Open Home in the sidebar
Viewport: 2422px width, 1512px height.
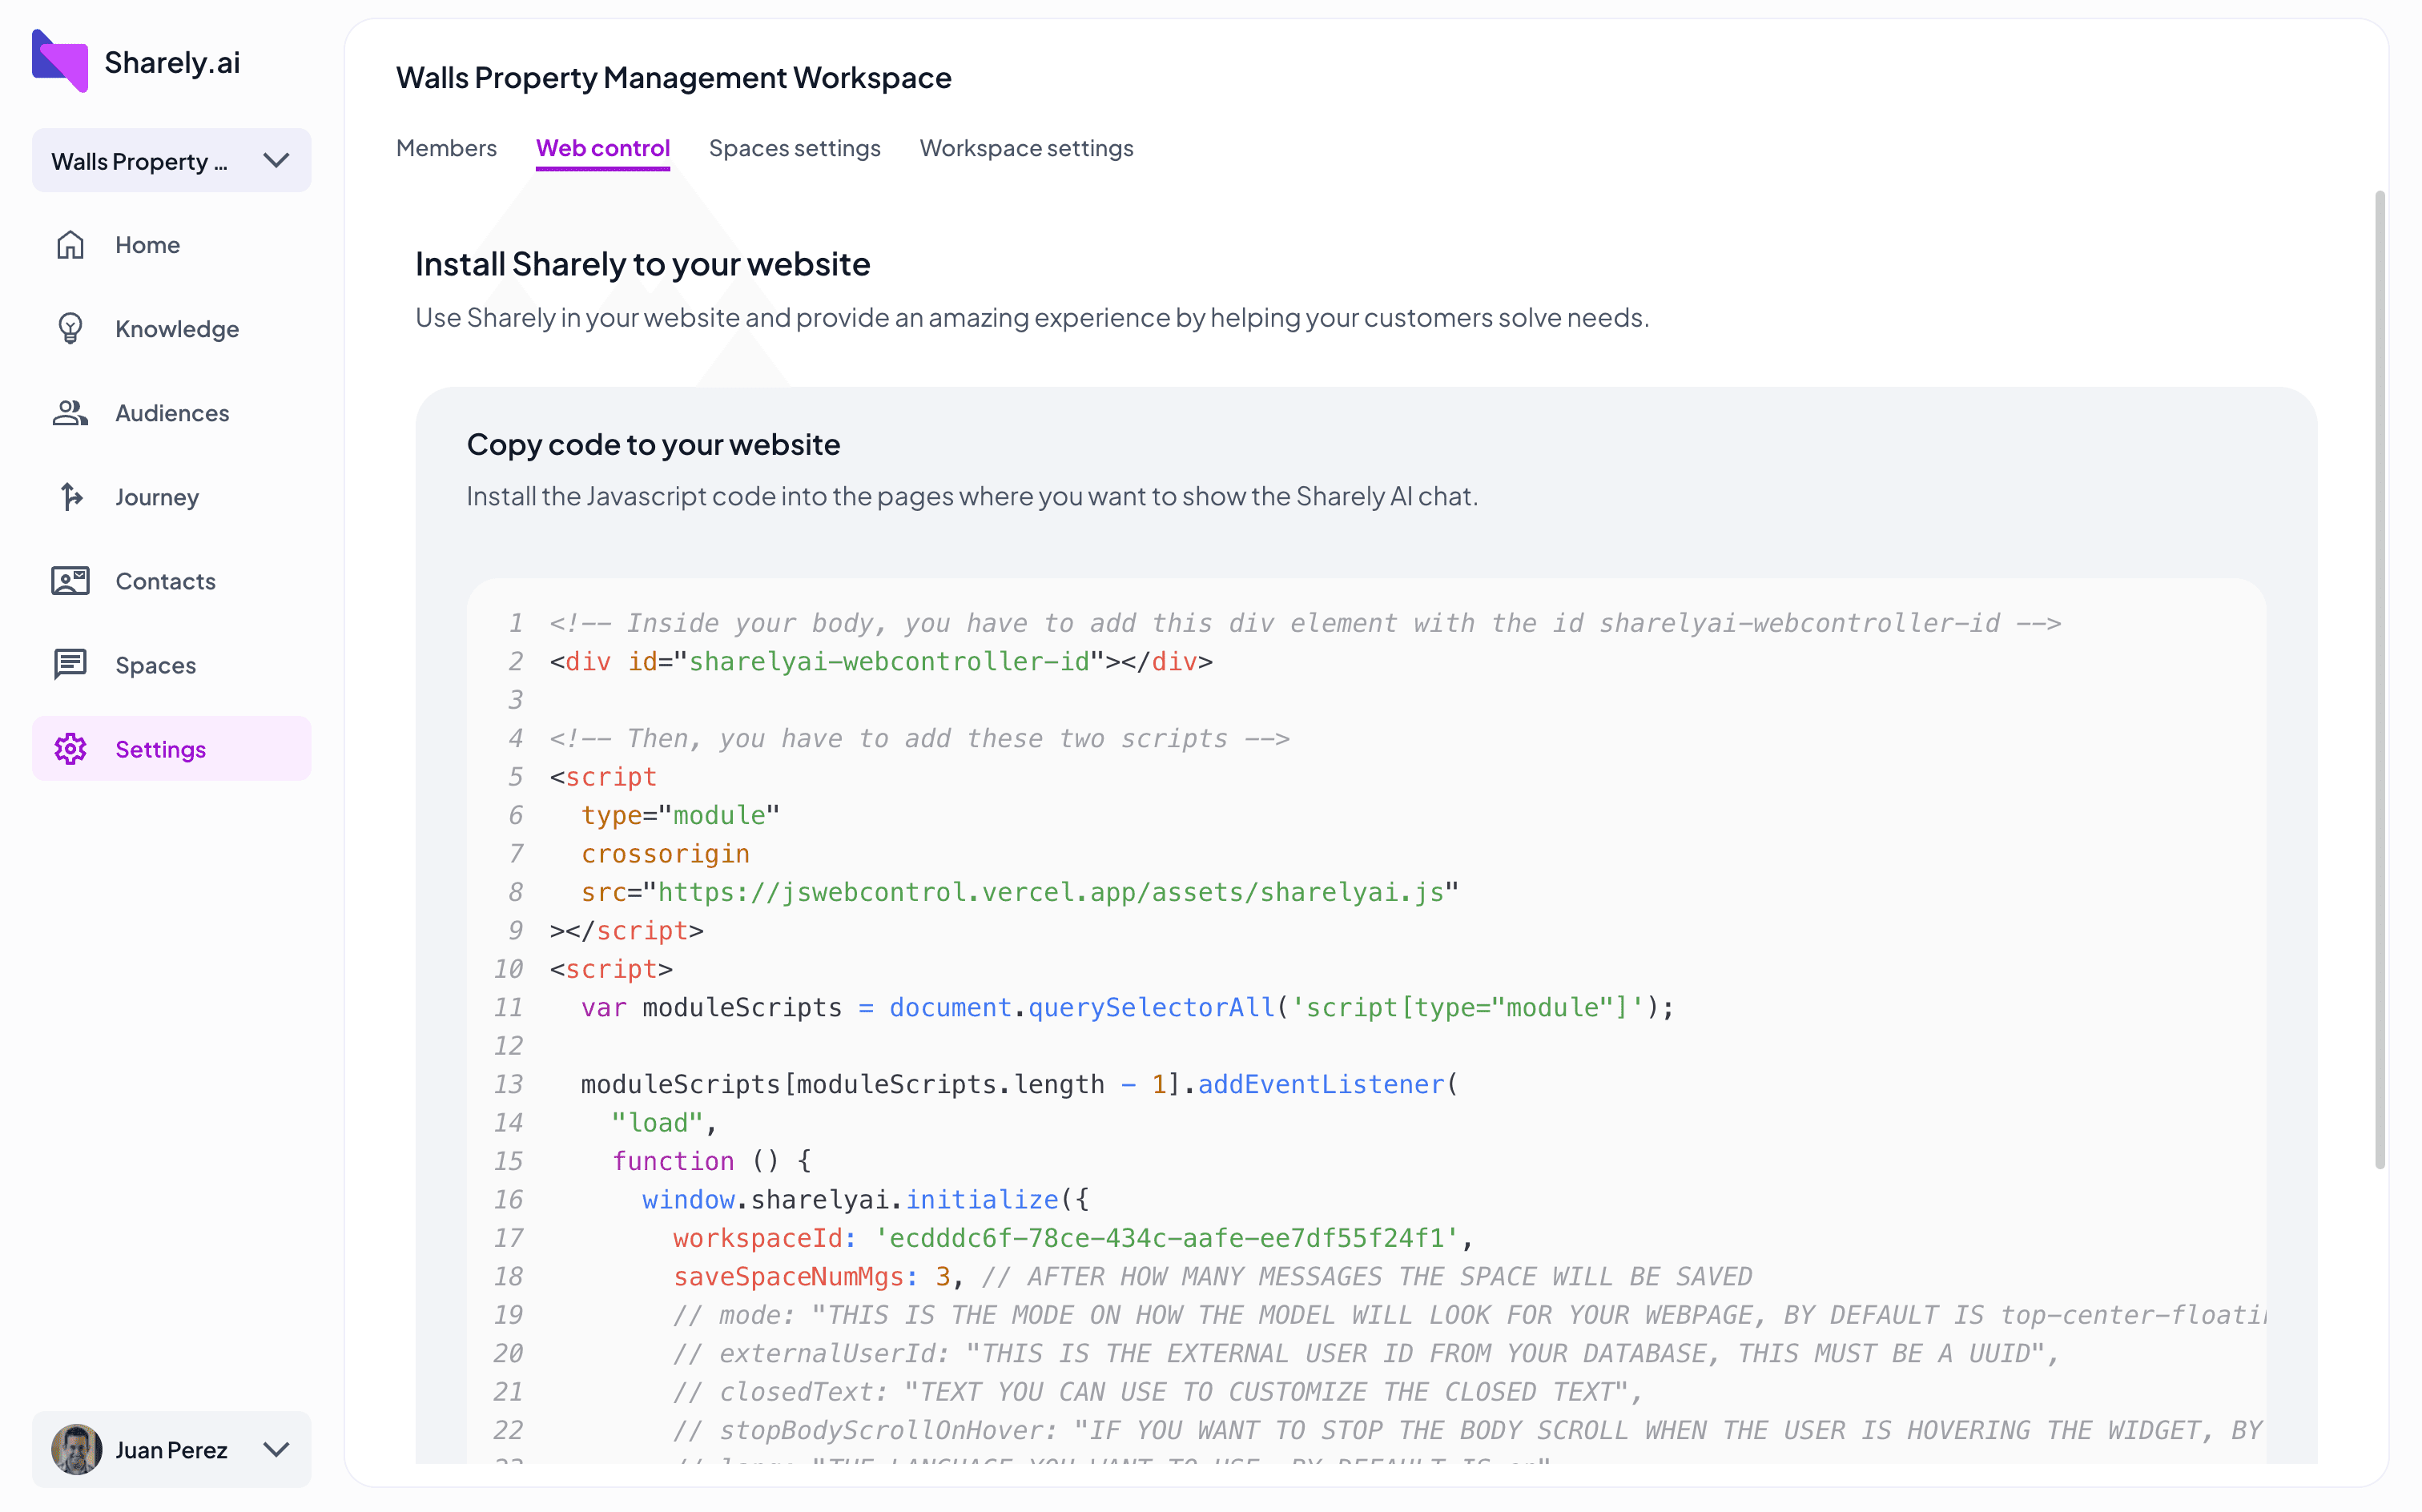tap(172, 245)
